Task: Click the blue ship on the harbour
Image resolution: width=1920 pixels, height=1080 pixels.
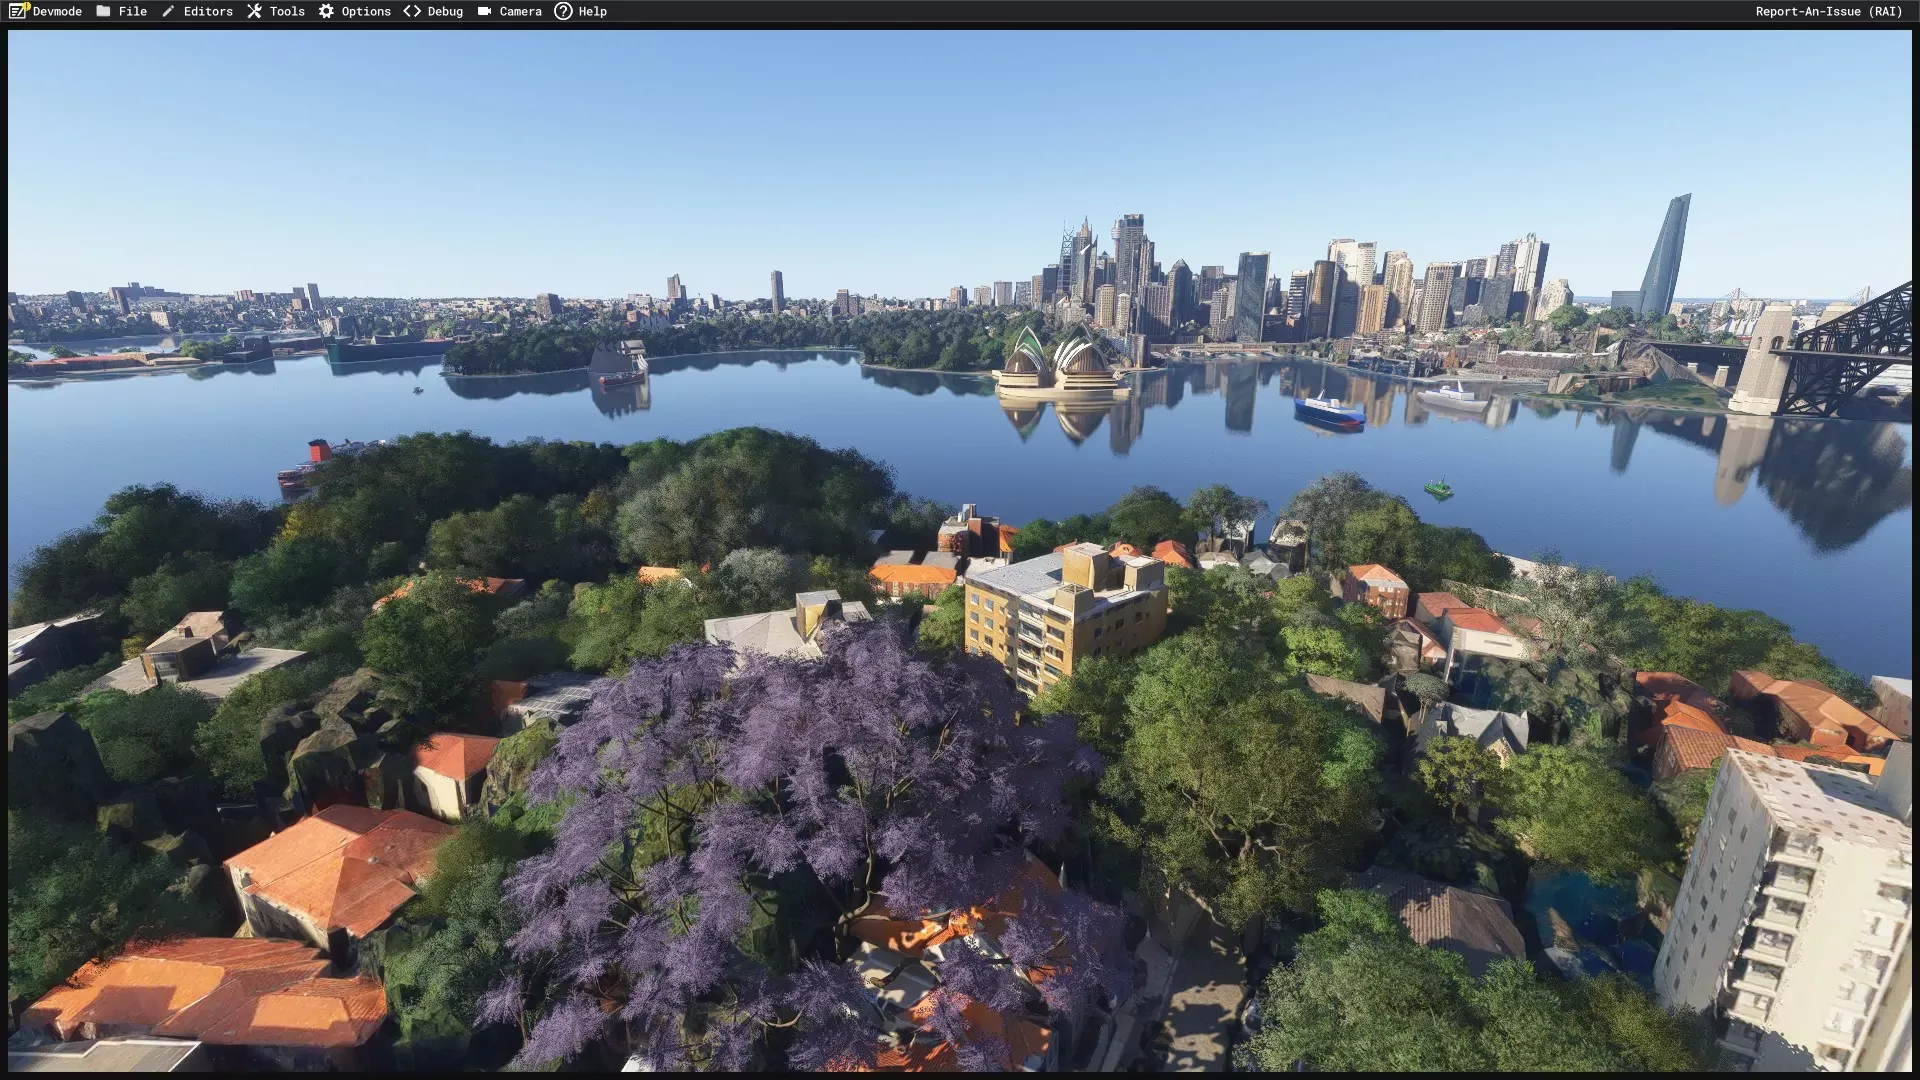Action: (1328, 410)
